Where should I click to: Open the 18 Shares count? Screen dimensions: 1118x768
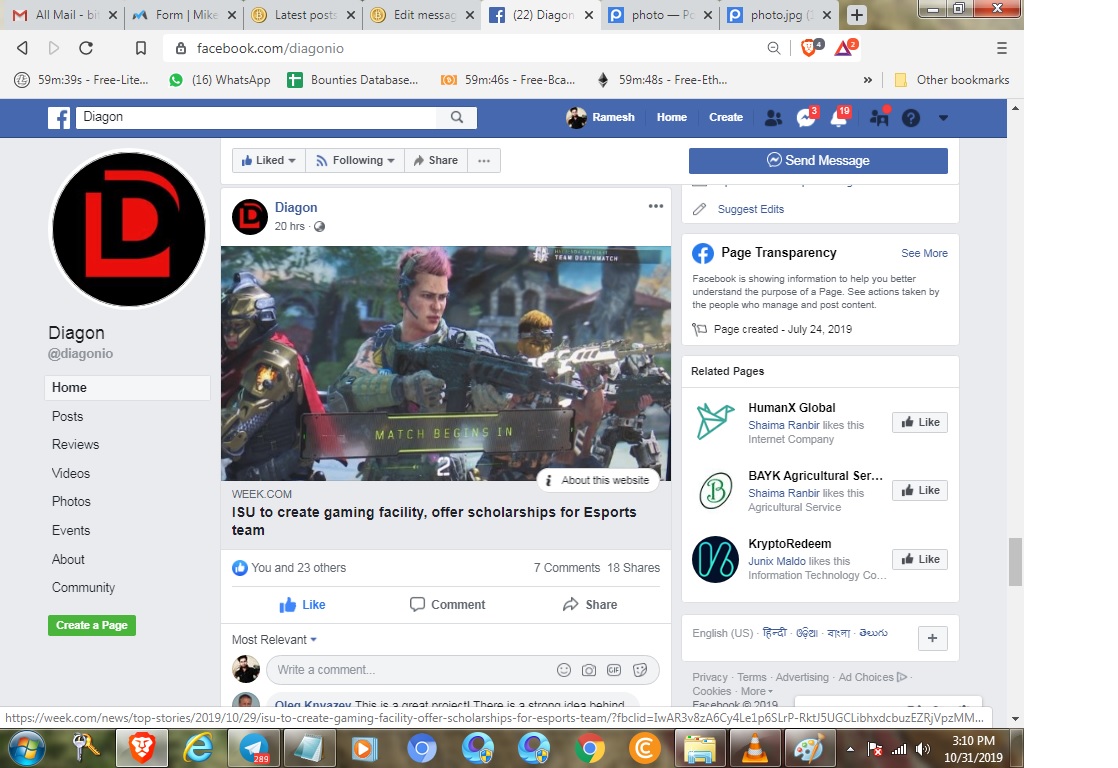tap(634, 568)
